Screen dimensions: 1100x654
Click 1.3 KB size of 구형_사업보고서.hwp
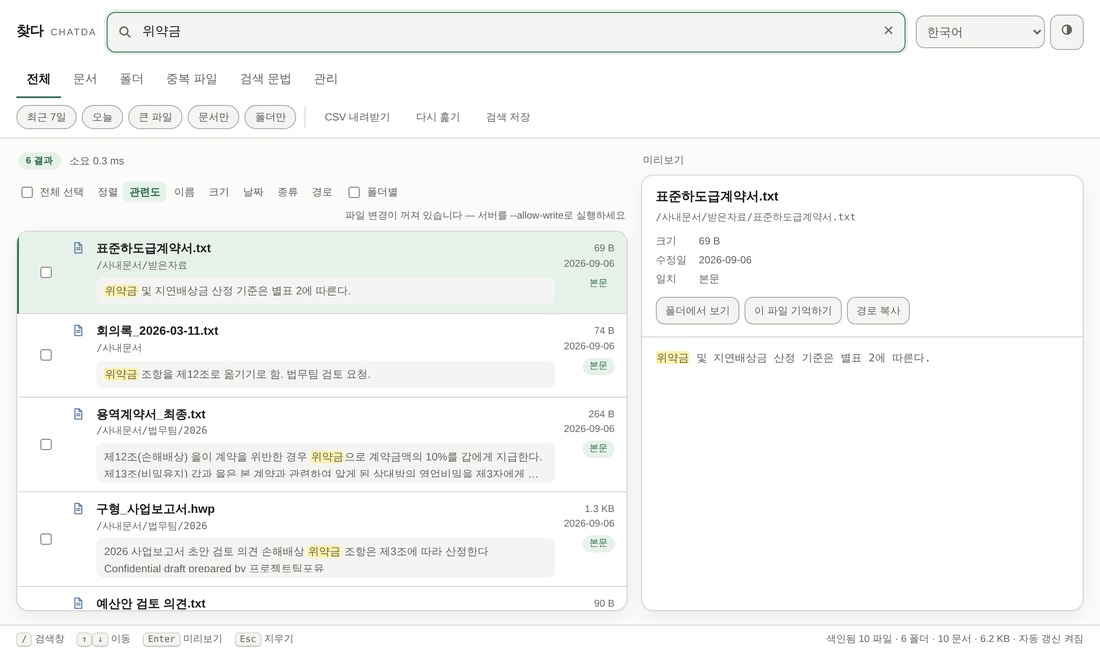coord(599,509)
